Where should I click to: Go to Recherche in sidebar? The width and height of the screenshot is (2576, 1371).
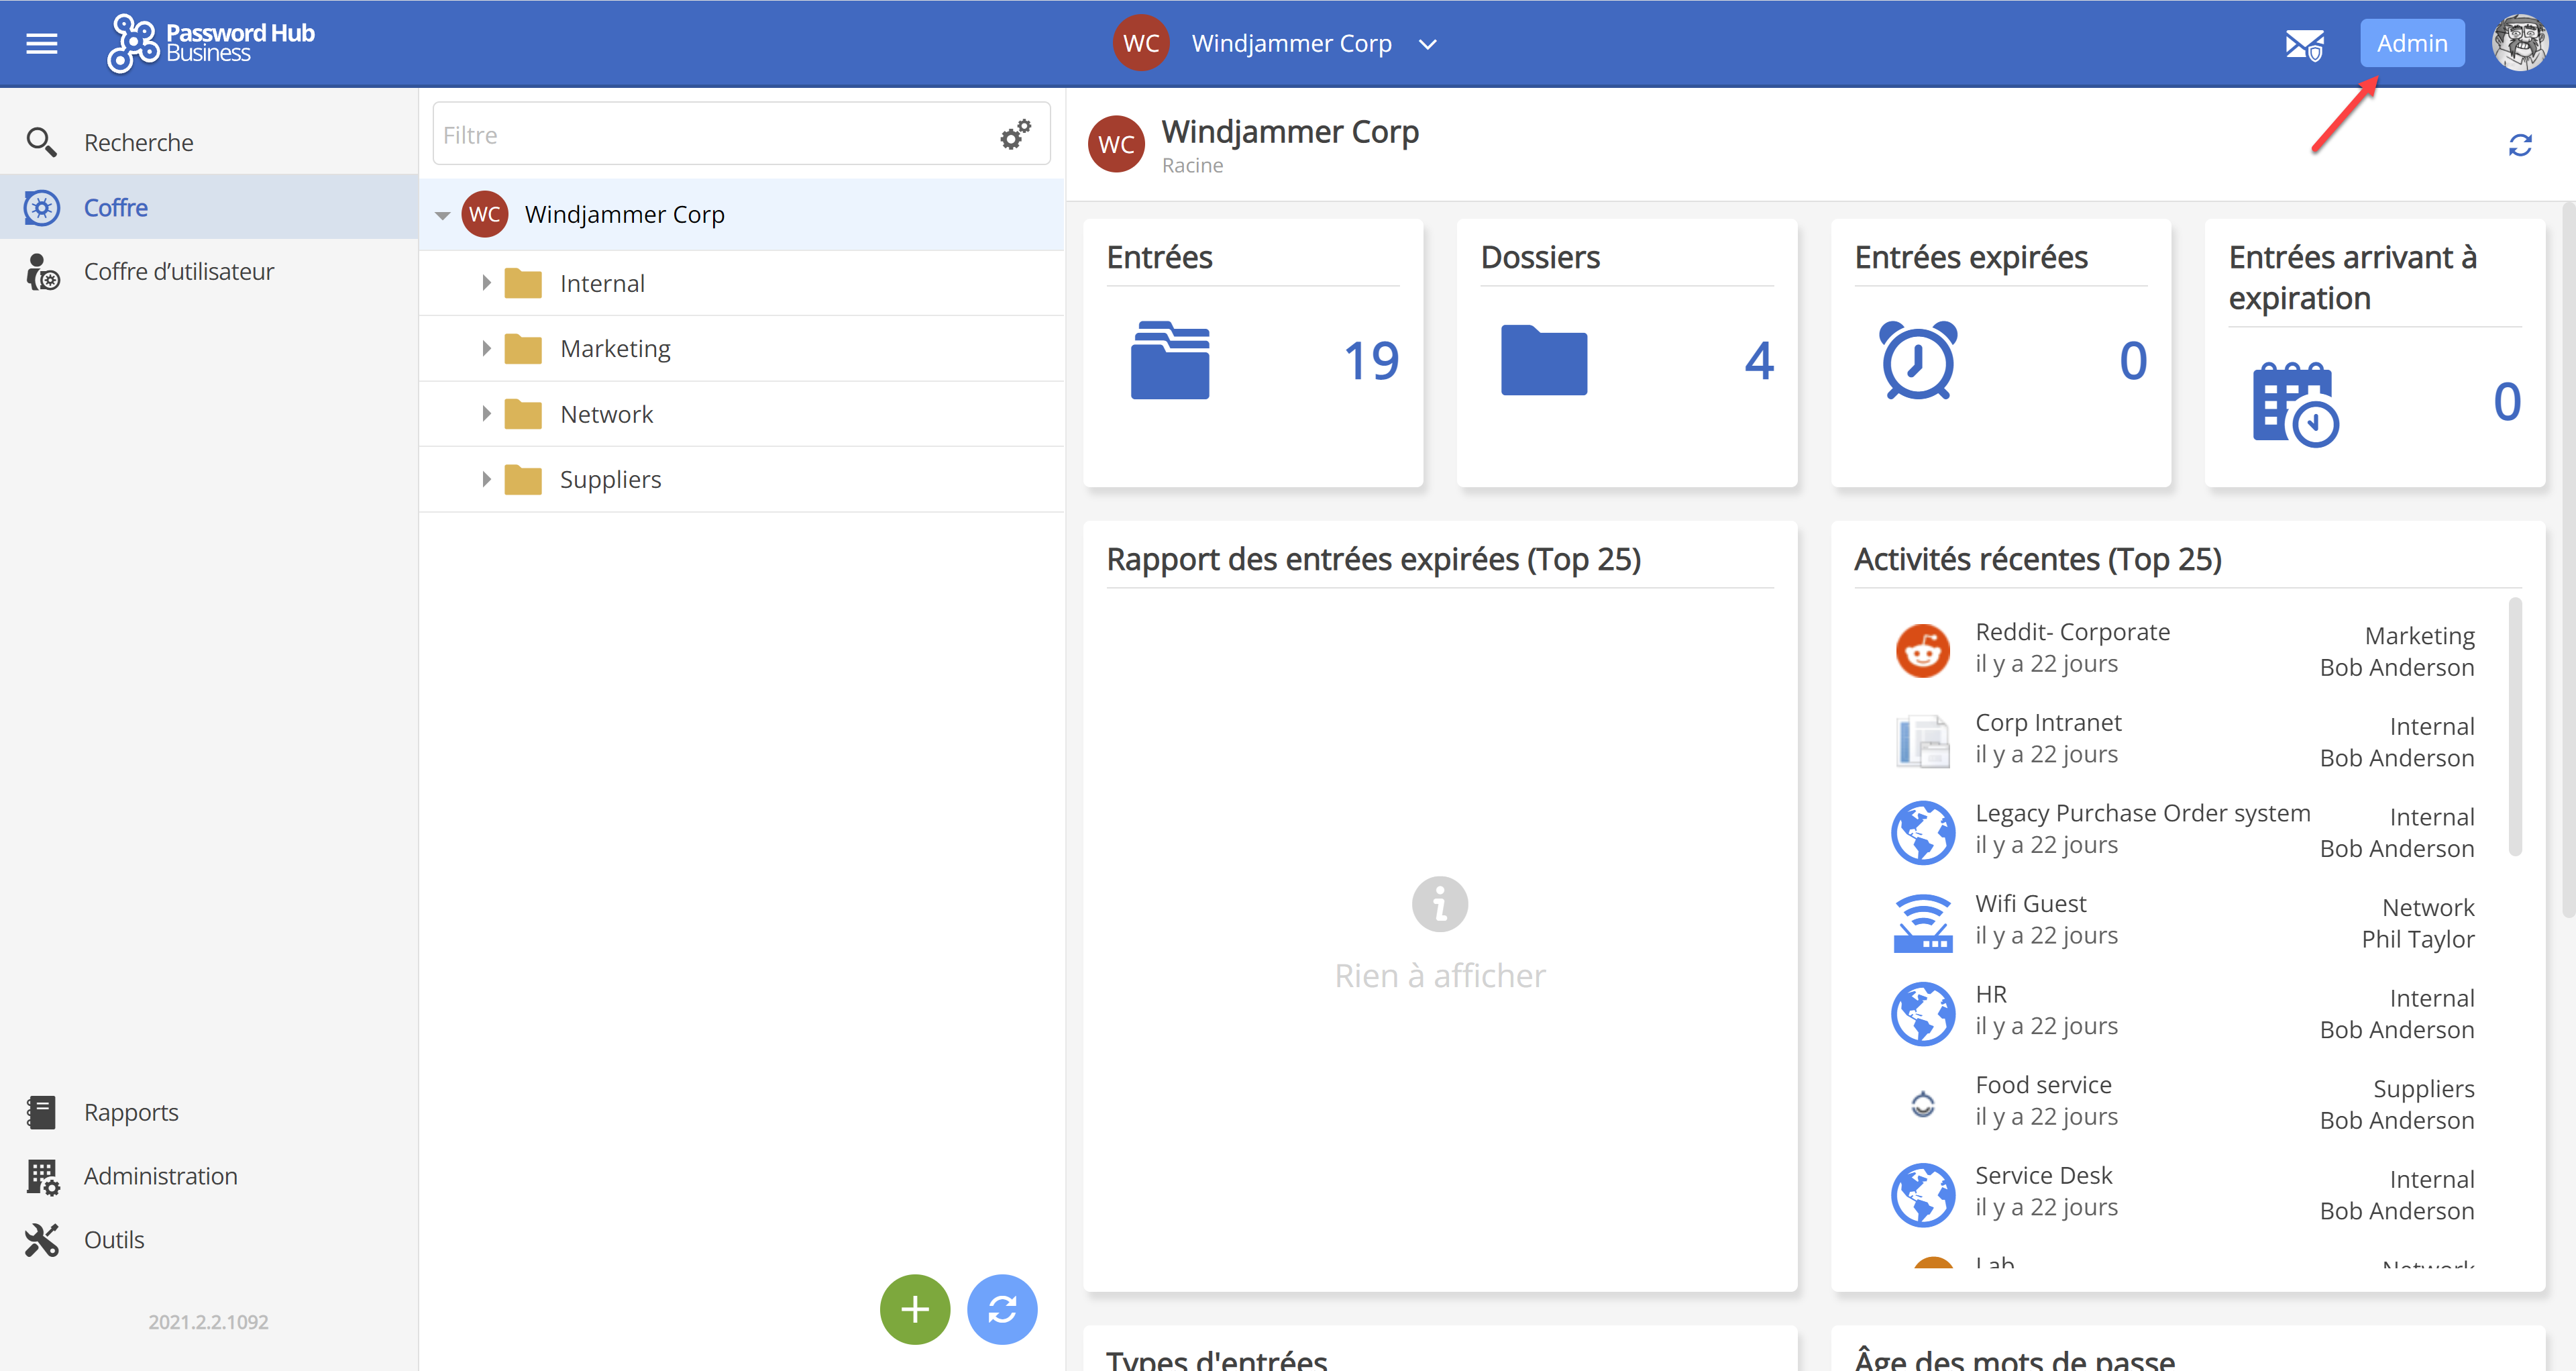138,142
